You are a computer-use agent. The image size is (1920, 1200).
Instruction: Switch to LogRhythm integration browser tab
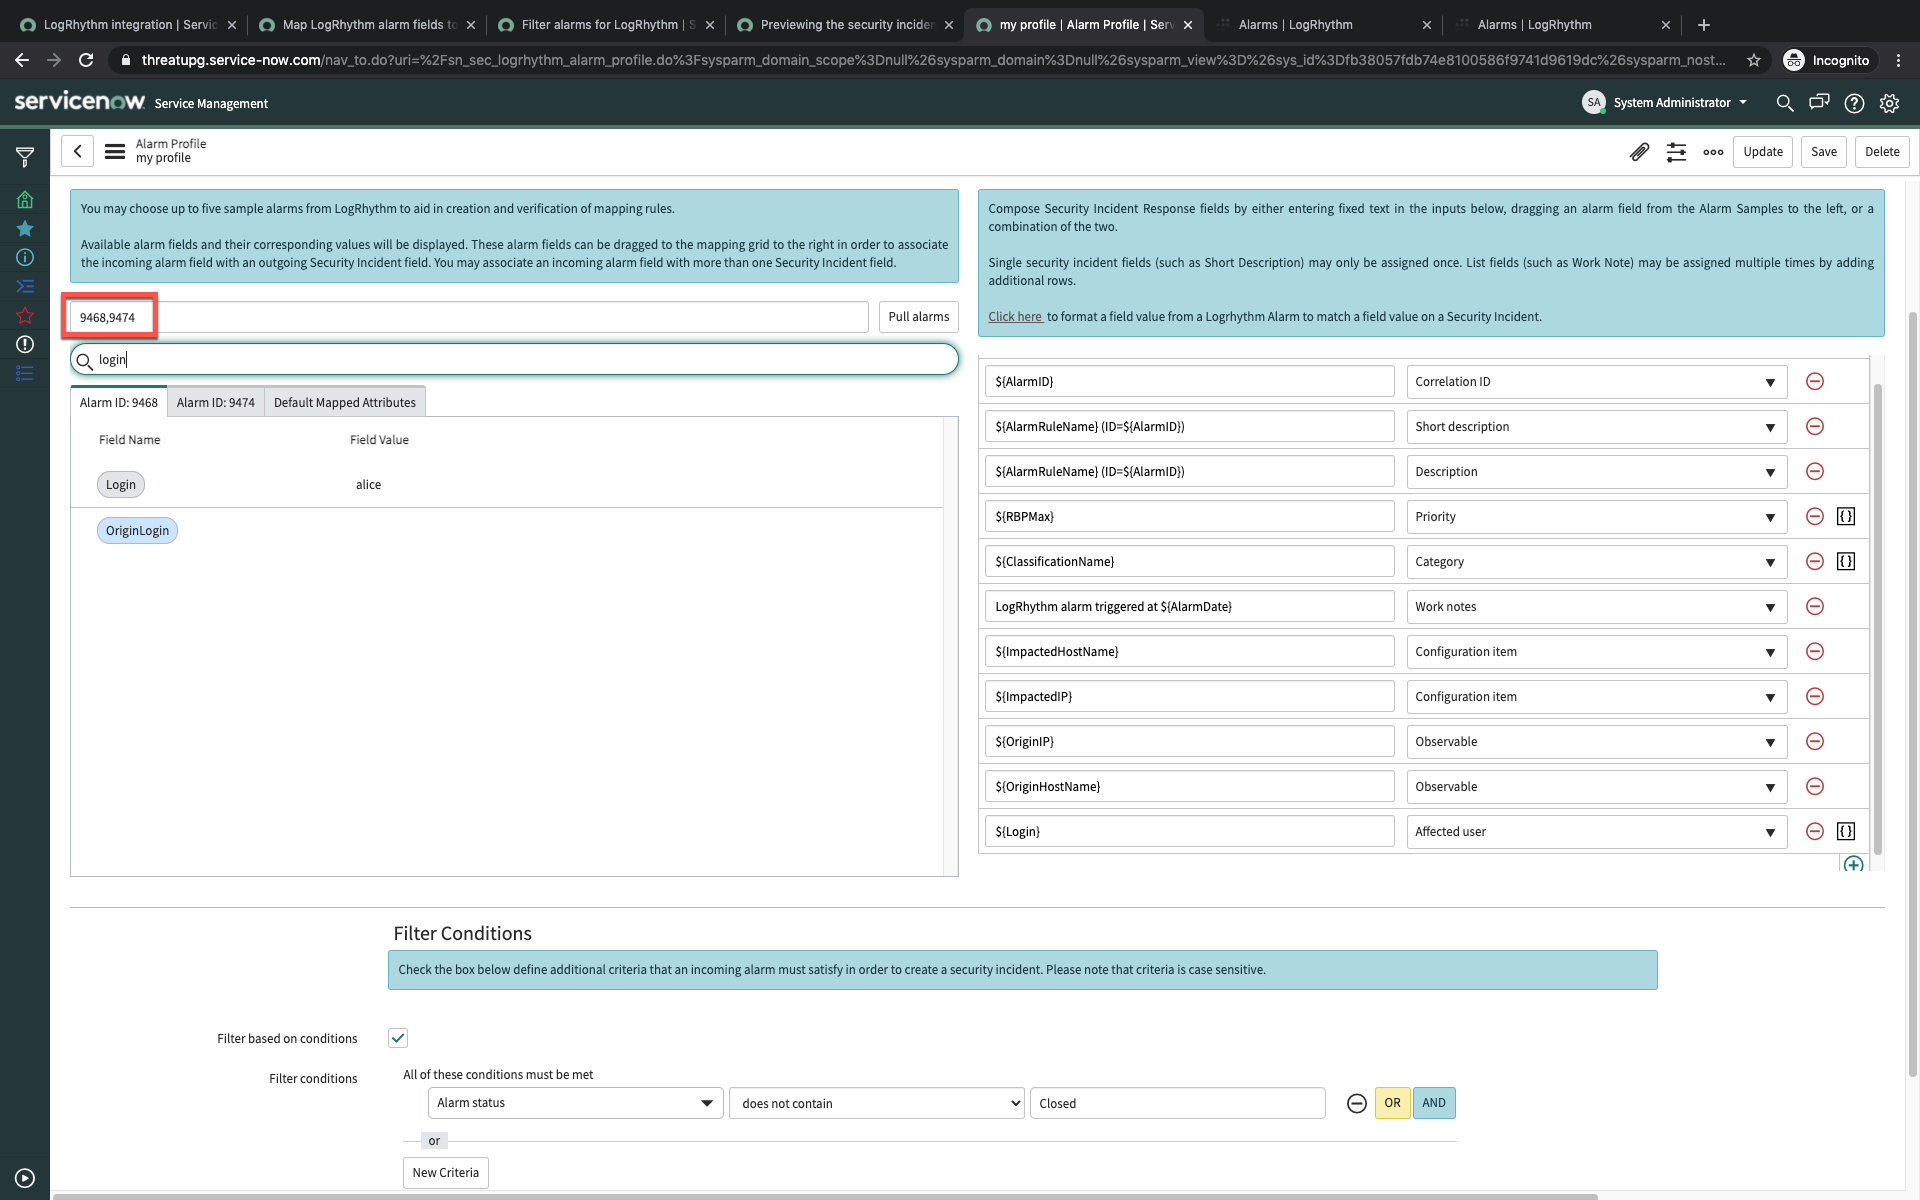[128, 25]
